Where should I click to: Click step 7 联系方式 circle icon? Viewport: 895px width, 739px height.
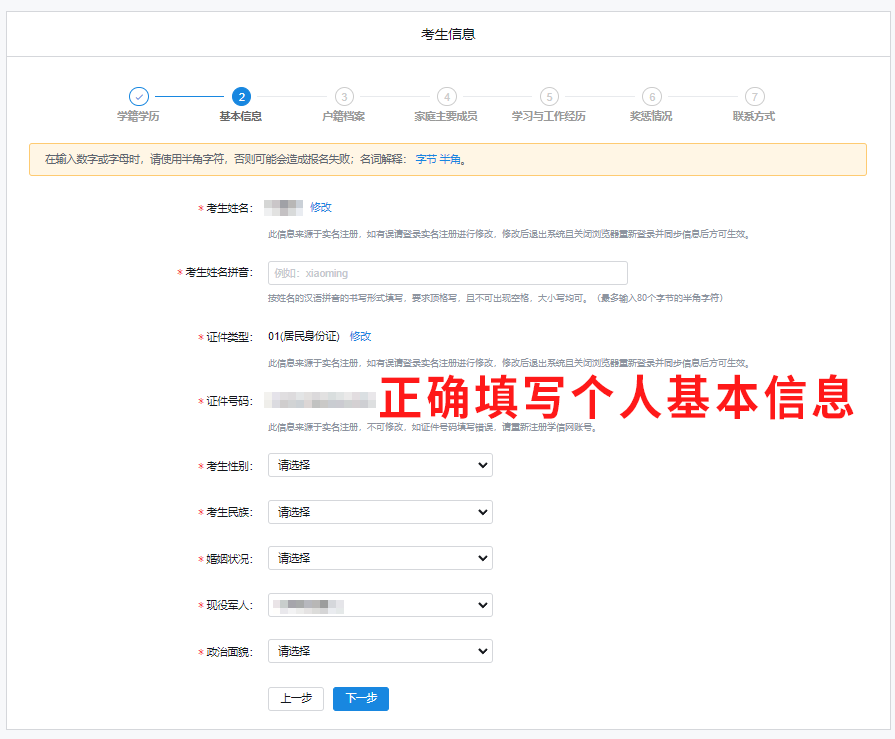click(754, 97)
